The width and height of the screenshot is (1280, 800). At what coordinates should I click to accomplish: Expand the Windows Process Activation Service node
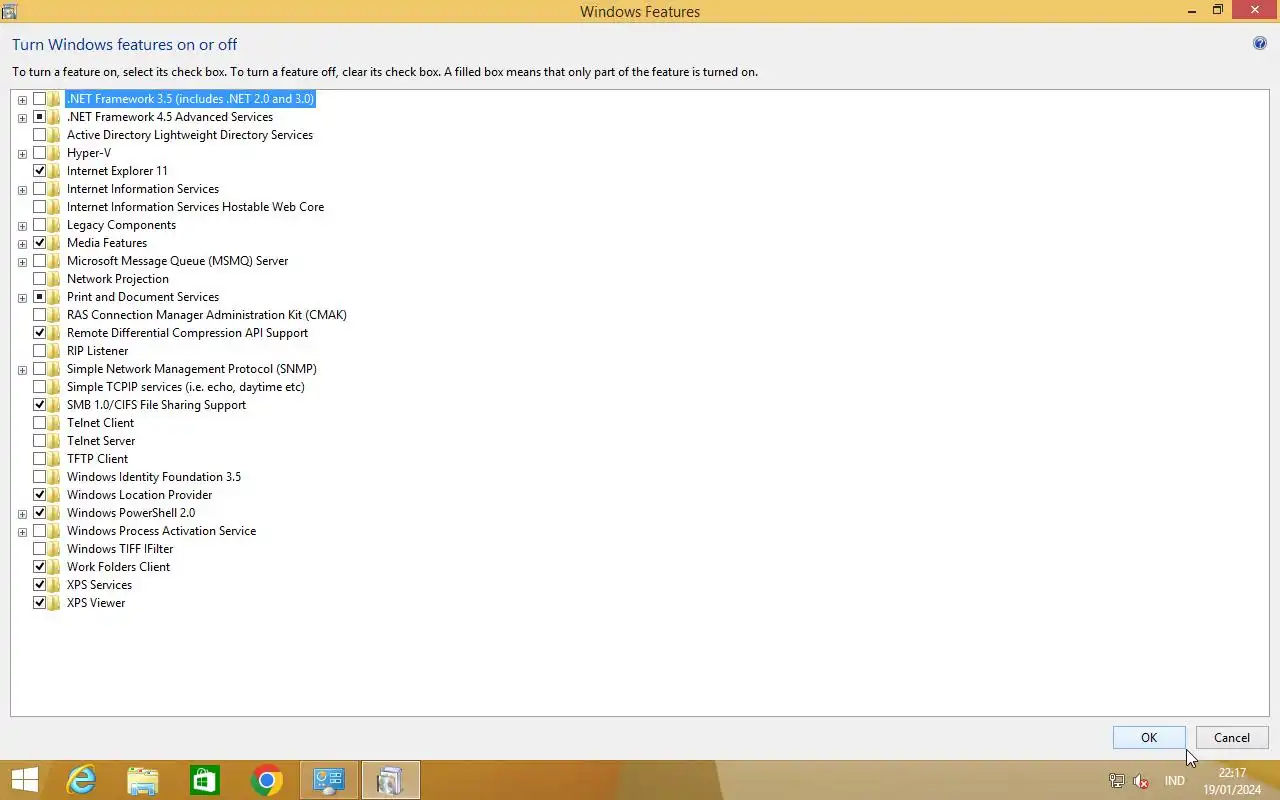pos(22,532)
